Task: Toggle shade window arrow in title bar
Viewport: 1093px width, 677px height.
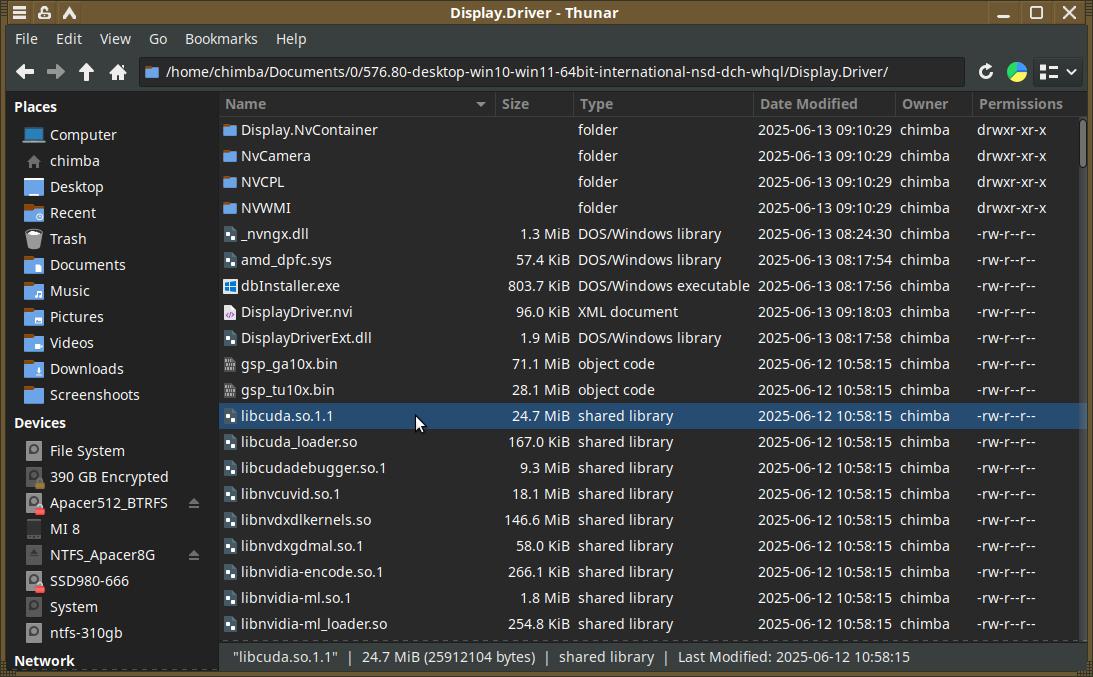Action: point(69,13)
